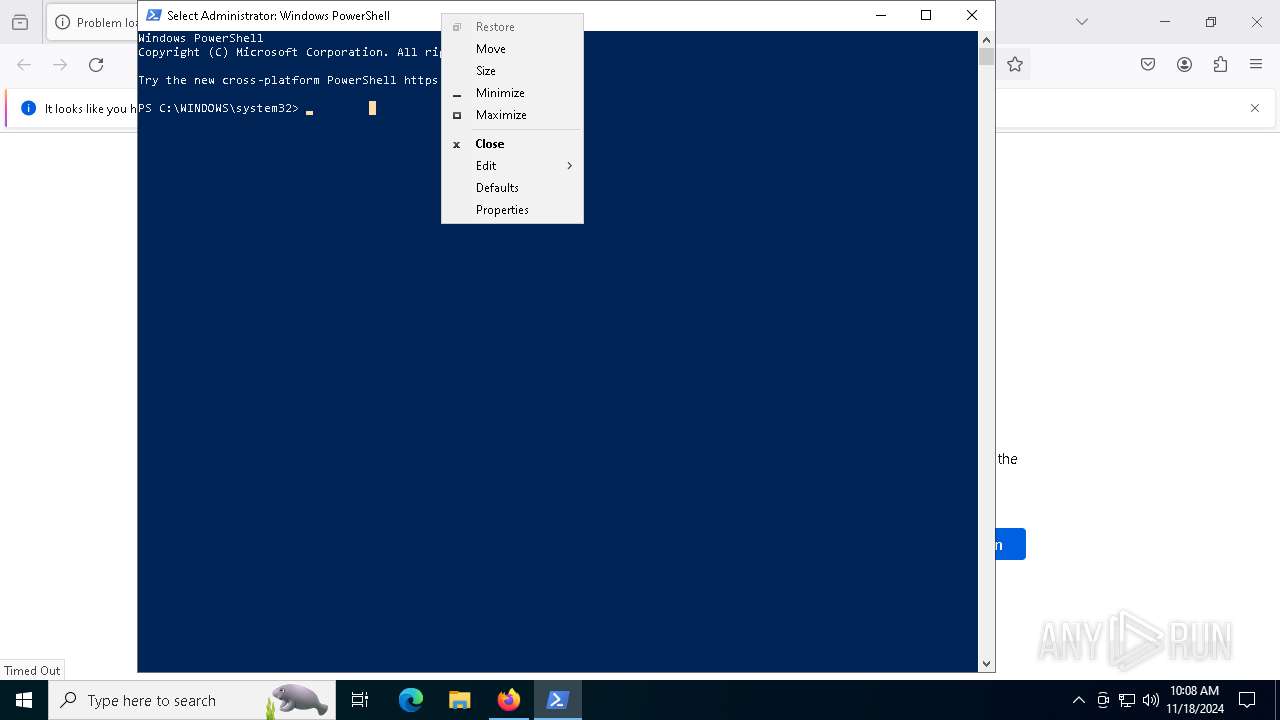
Task: Select Maximize in the context menu
Action: point(512,115)
